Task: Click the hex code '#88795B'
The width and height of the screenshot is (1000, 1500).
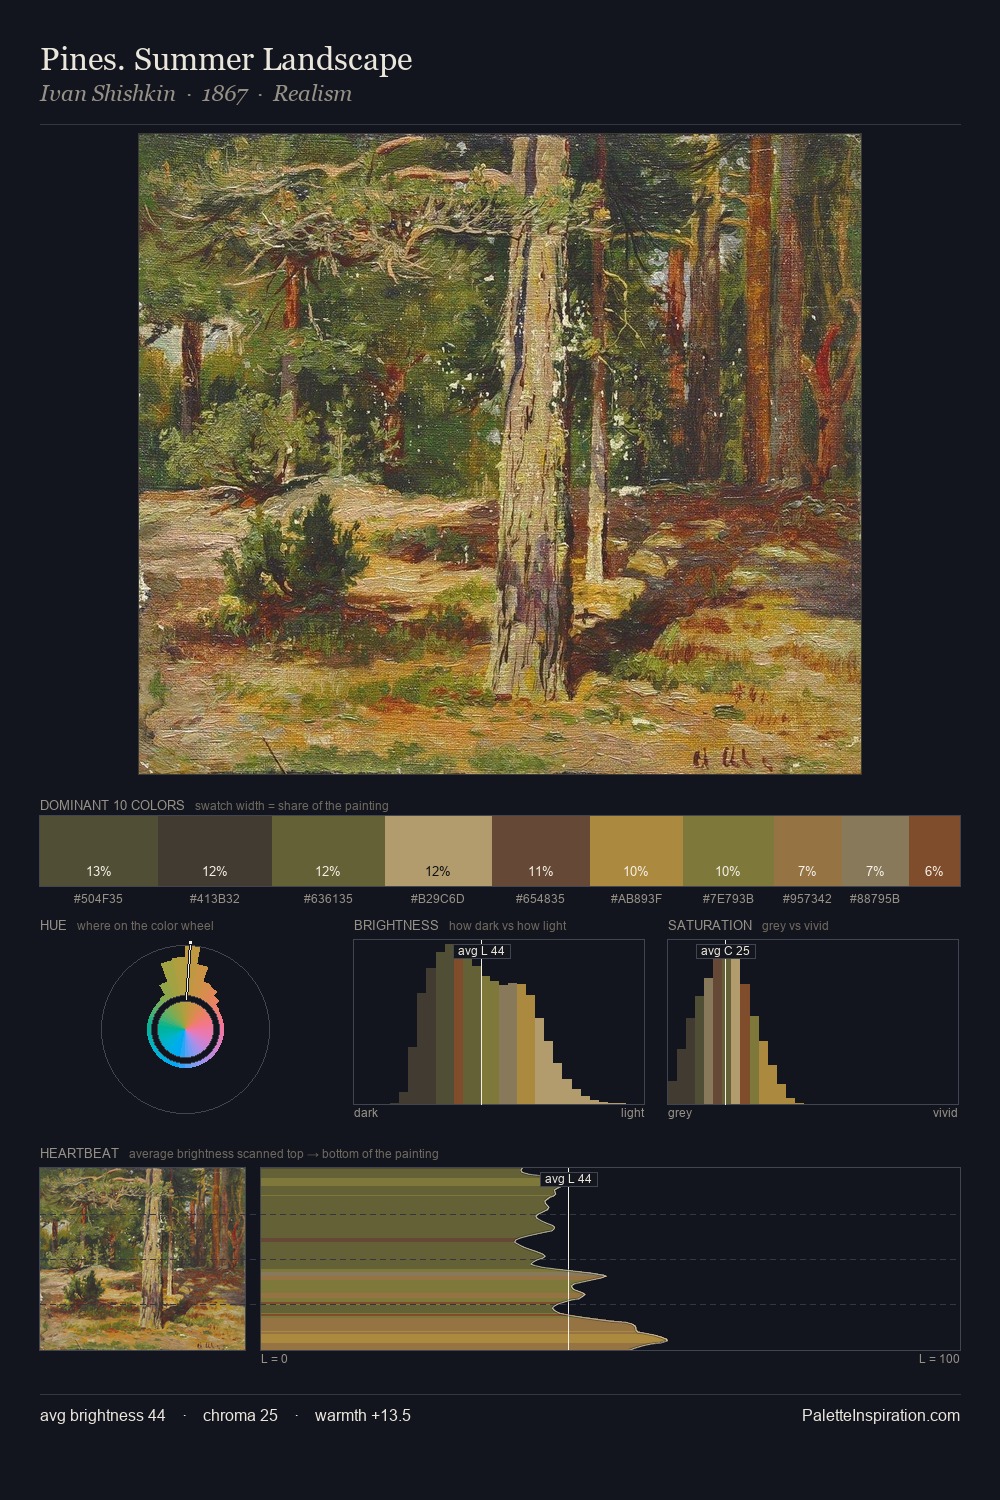Action: click(875, 899)
